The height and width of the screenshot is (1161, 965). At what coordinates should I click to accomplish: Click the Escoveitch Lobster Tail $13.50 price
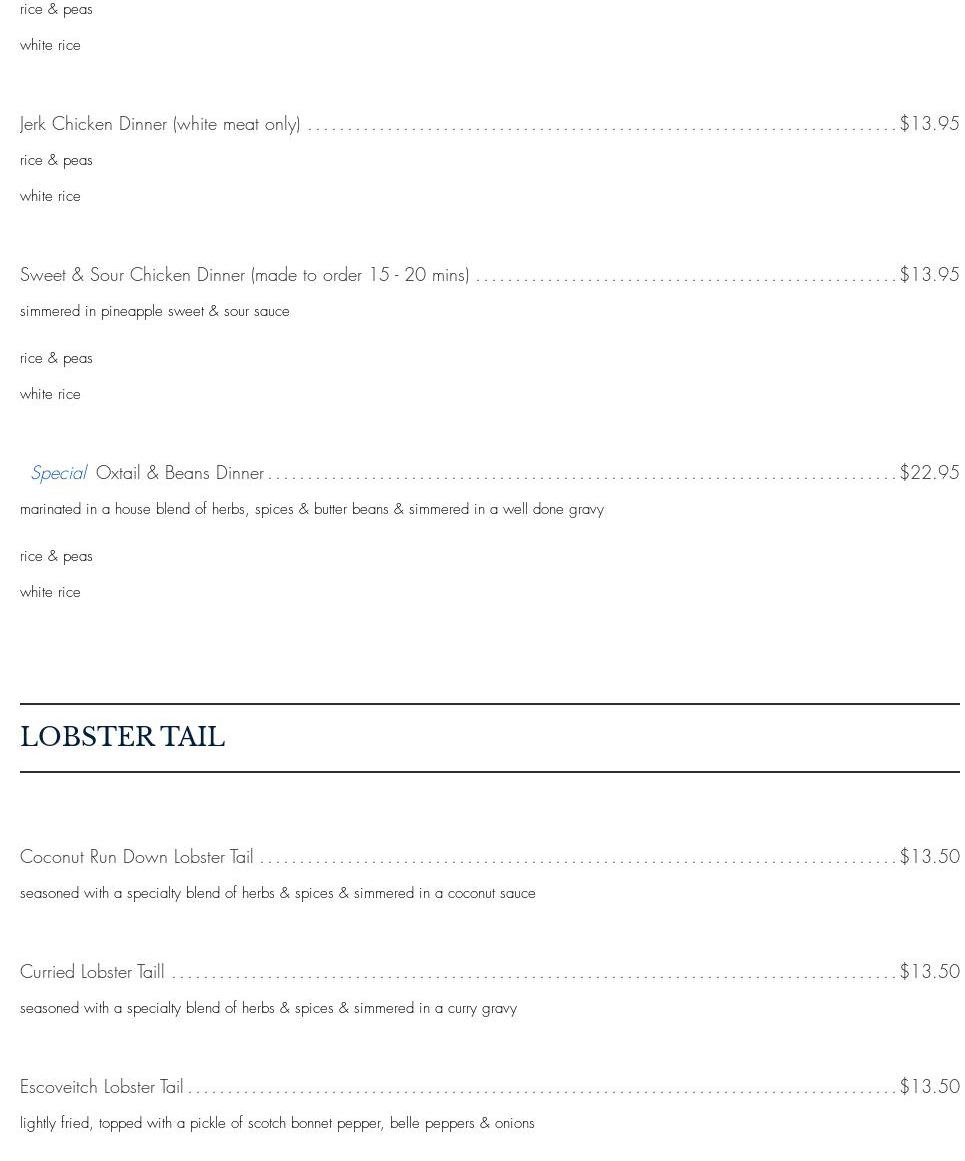pyautogui.click(x=929, y=1086)
